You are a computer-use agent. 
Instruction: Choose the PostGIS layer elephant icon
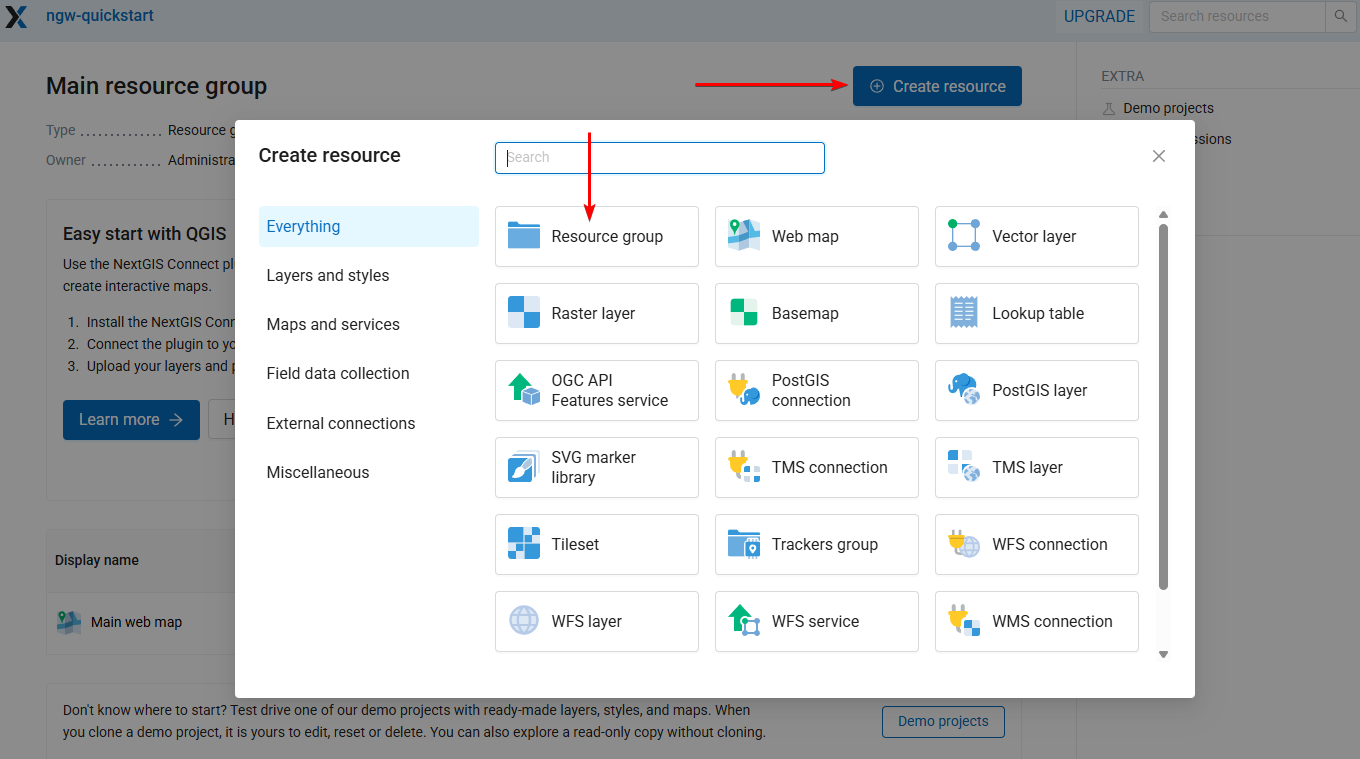click(963, 390)
